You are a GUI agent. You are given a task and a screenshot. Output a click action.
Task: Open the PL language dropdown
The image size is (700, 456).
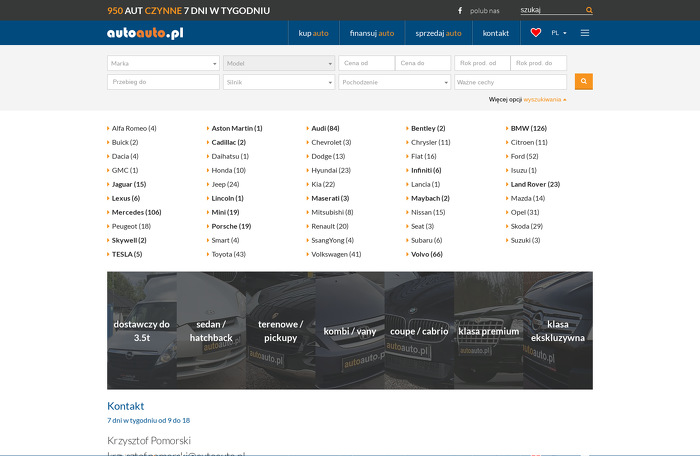click(559, 33)
